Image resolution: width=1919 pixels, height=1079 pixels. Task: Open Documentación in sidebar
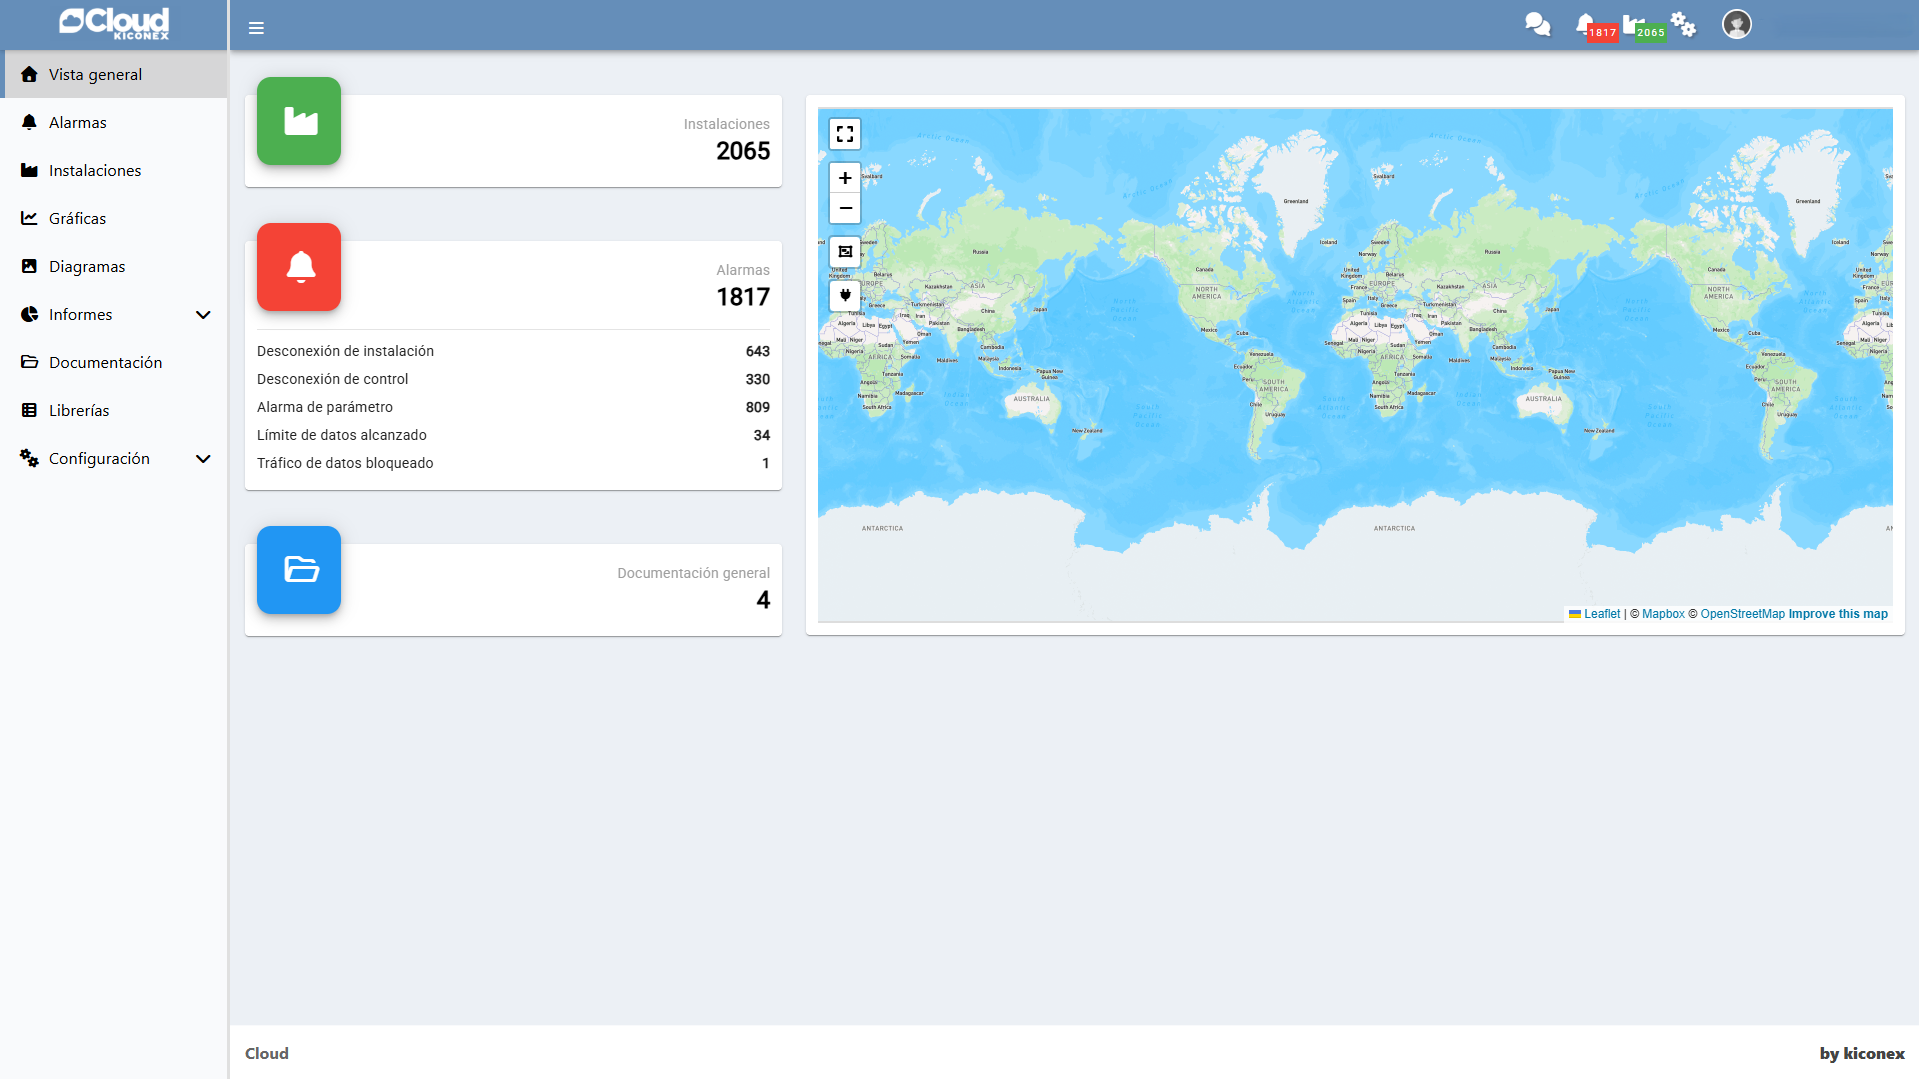coord(116,362)
